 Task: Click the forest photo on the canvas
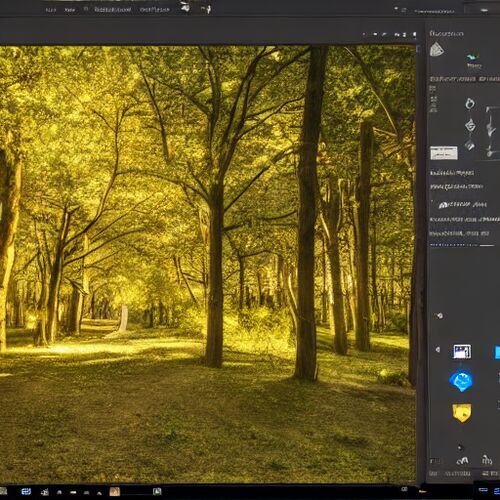coord(207,263)
